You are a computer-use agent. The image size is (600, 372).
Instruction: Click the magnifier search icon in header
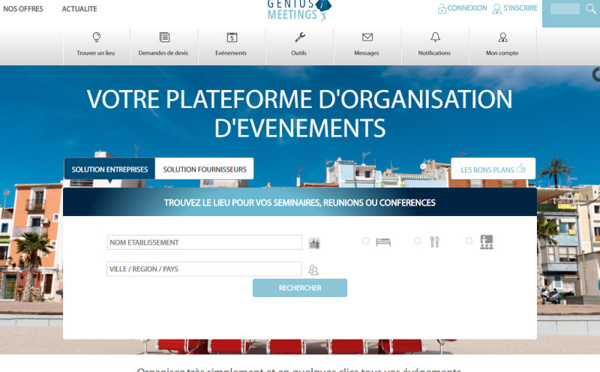click(591, 9)
